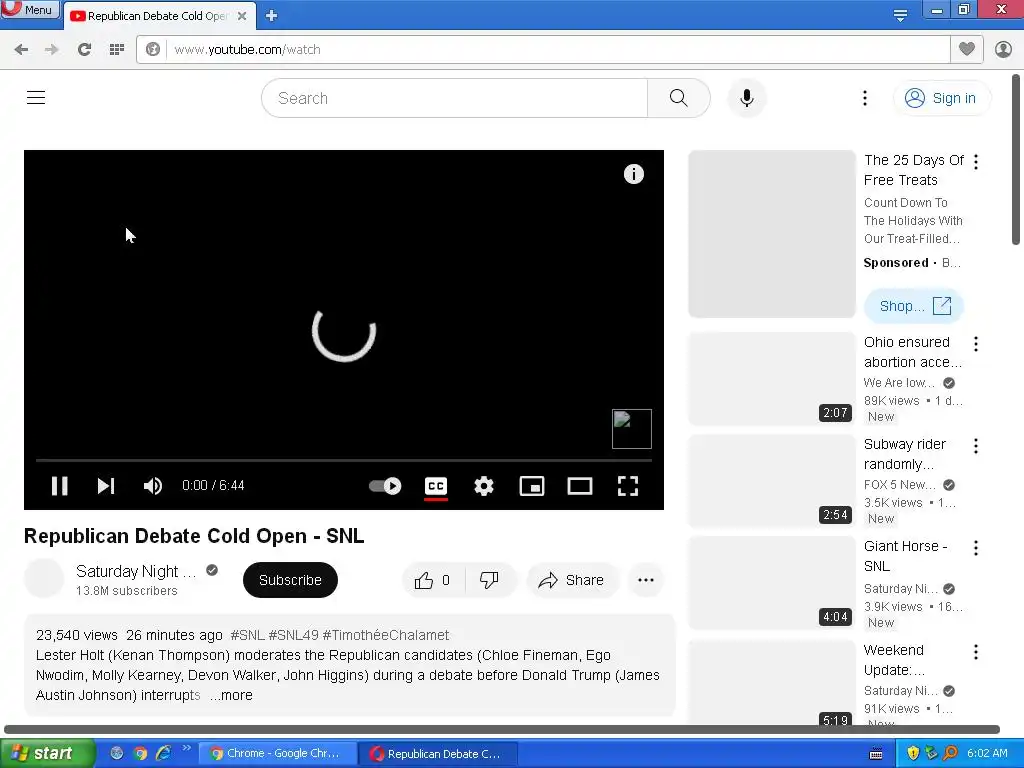Screen dimensions: 1024x768
Task: Open the Windows start menu
Action: (47, 753)
